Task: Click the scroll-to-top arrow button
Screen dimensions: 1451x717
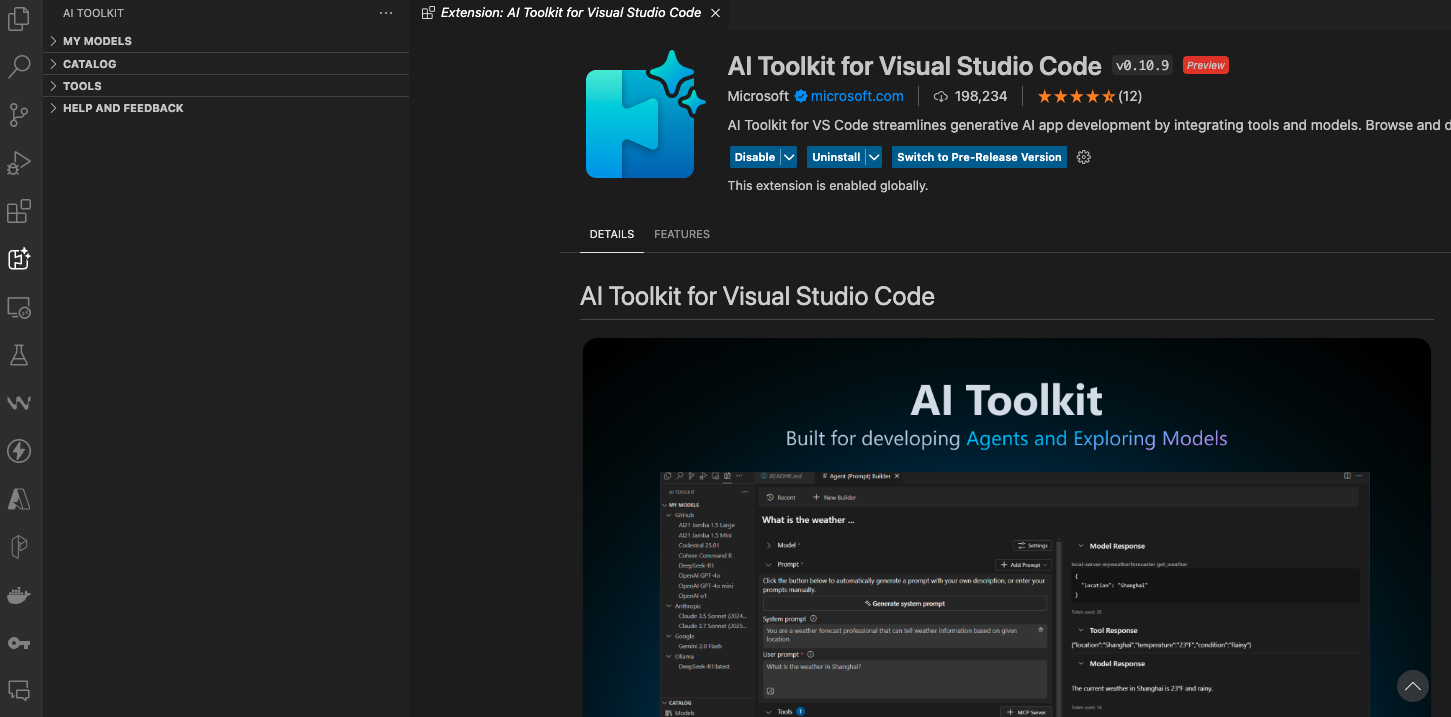Action: 1413,686
